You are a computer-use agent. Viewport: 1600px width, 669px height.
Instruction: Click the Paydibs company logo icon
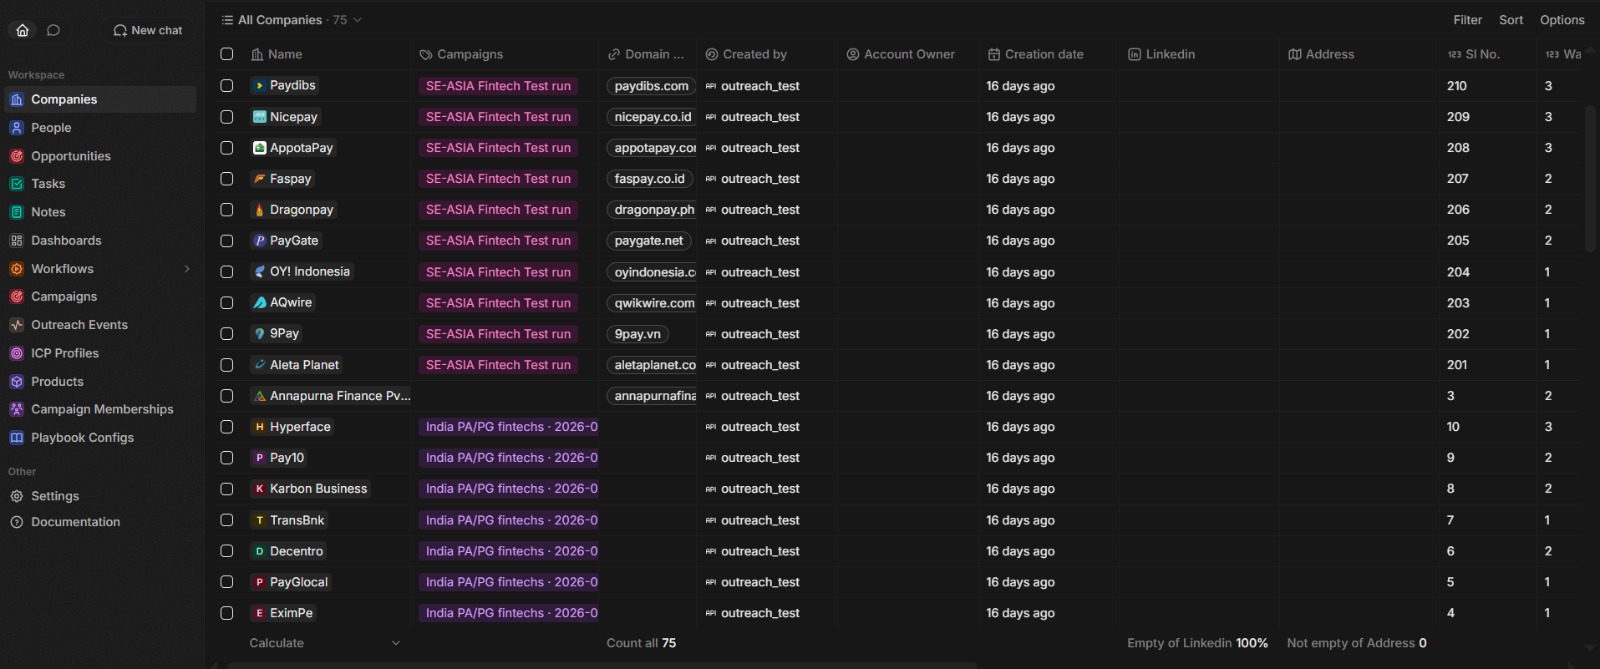(259, 86)
